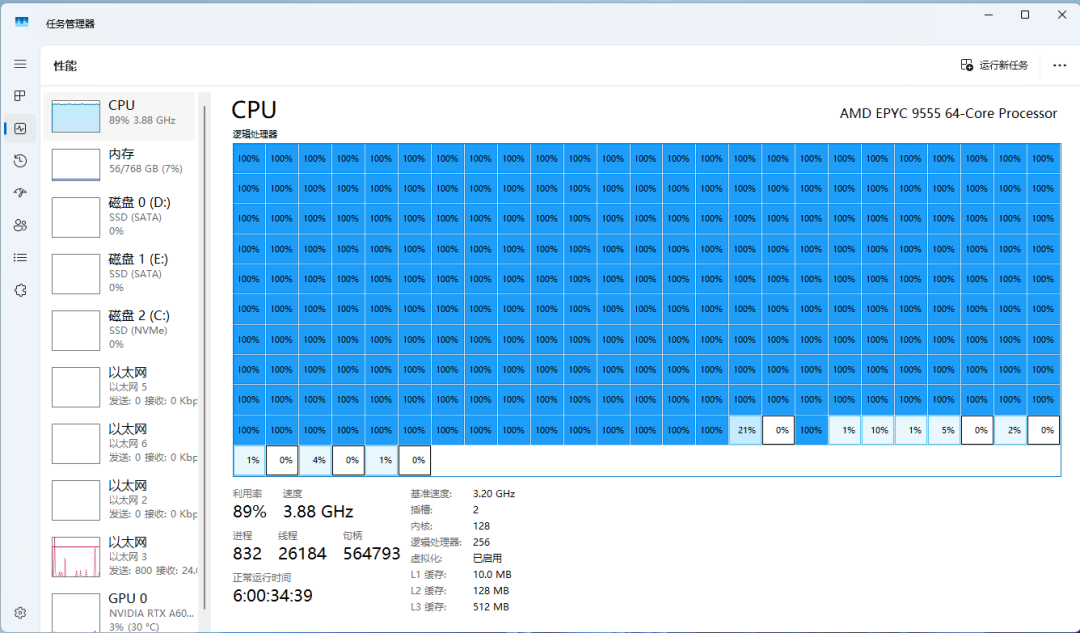Open the Users page icon
The height and width of the screenshot is (633, 1080).
tap(20, 225)
